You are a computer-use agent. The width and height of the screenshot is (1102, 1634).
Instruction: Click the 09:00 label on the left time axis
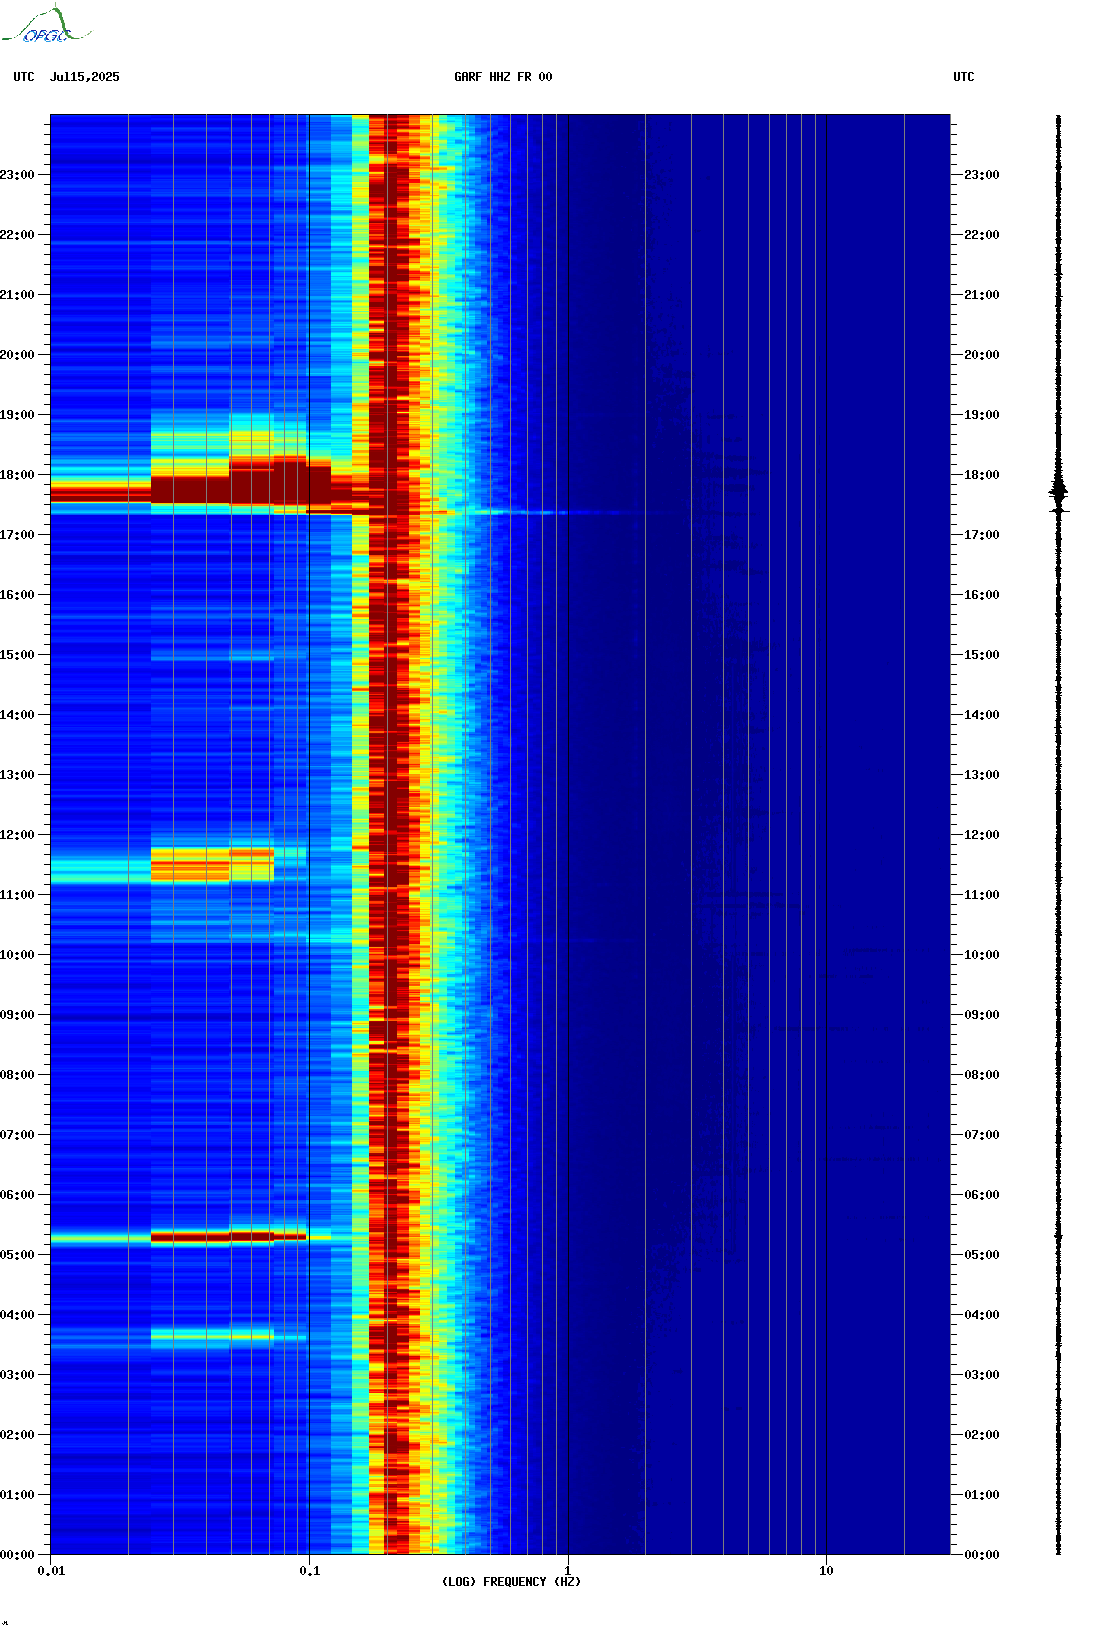point(17,1015)
